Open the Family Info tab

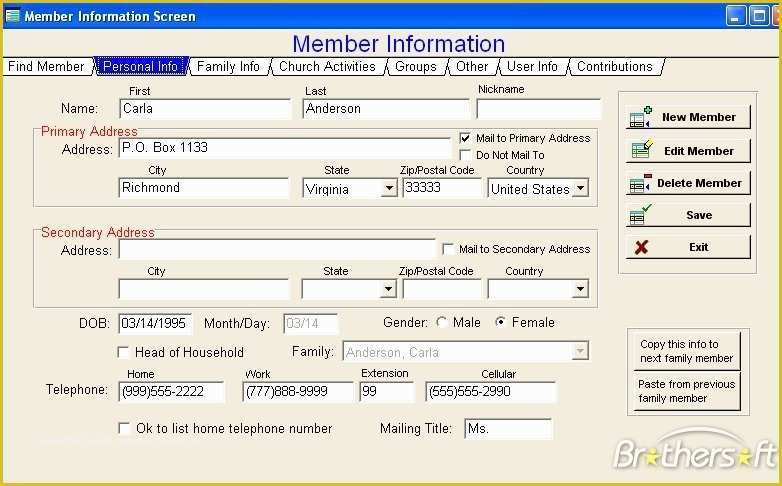(x=228, y=66)
